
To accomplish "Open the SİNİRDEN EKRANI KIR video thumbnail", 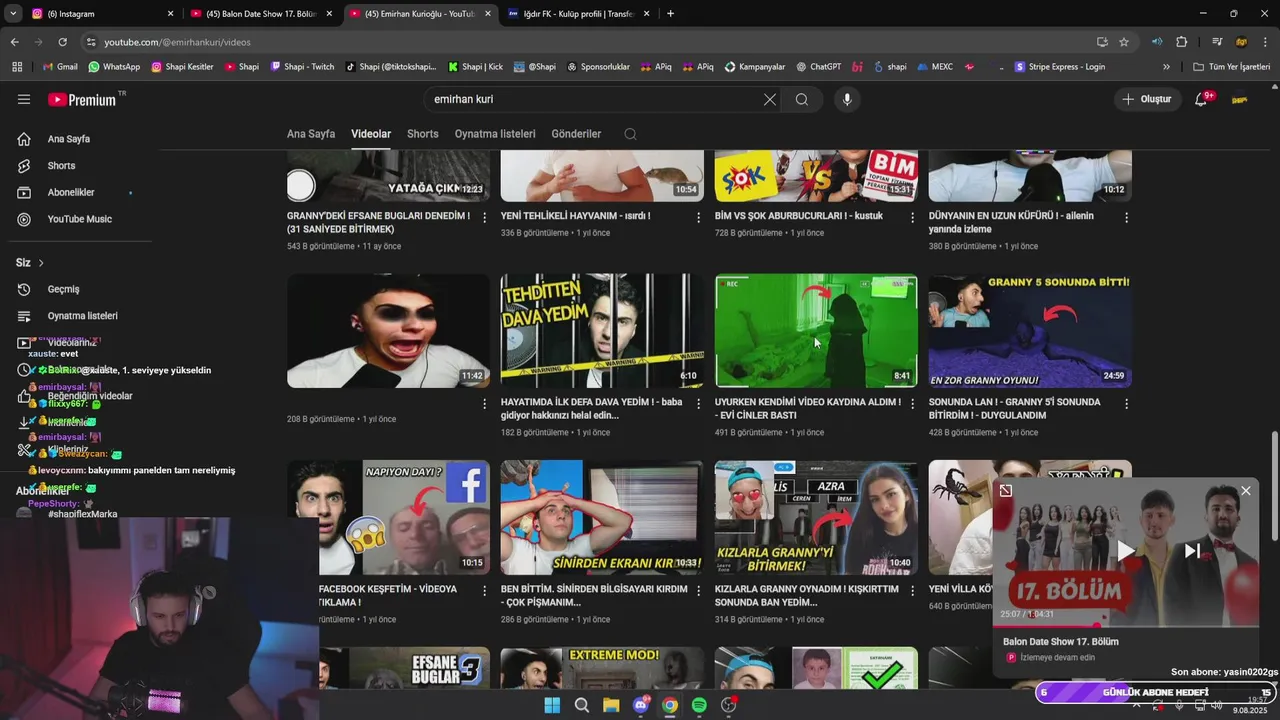I will tap(602, 517).
